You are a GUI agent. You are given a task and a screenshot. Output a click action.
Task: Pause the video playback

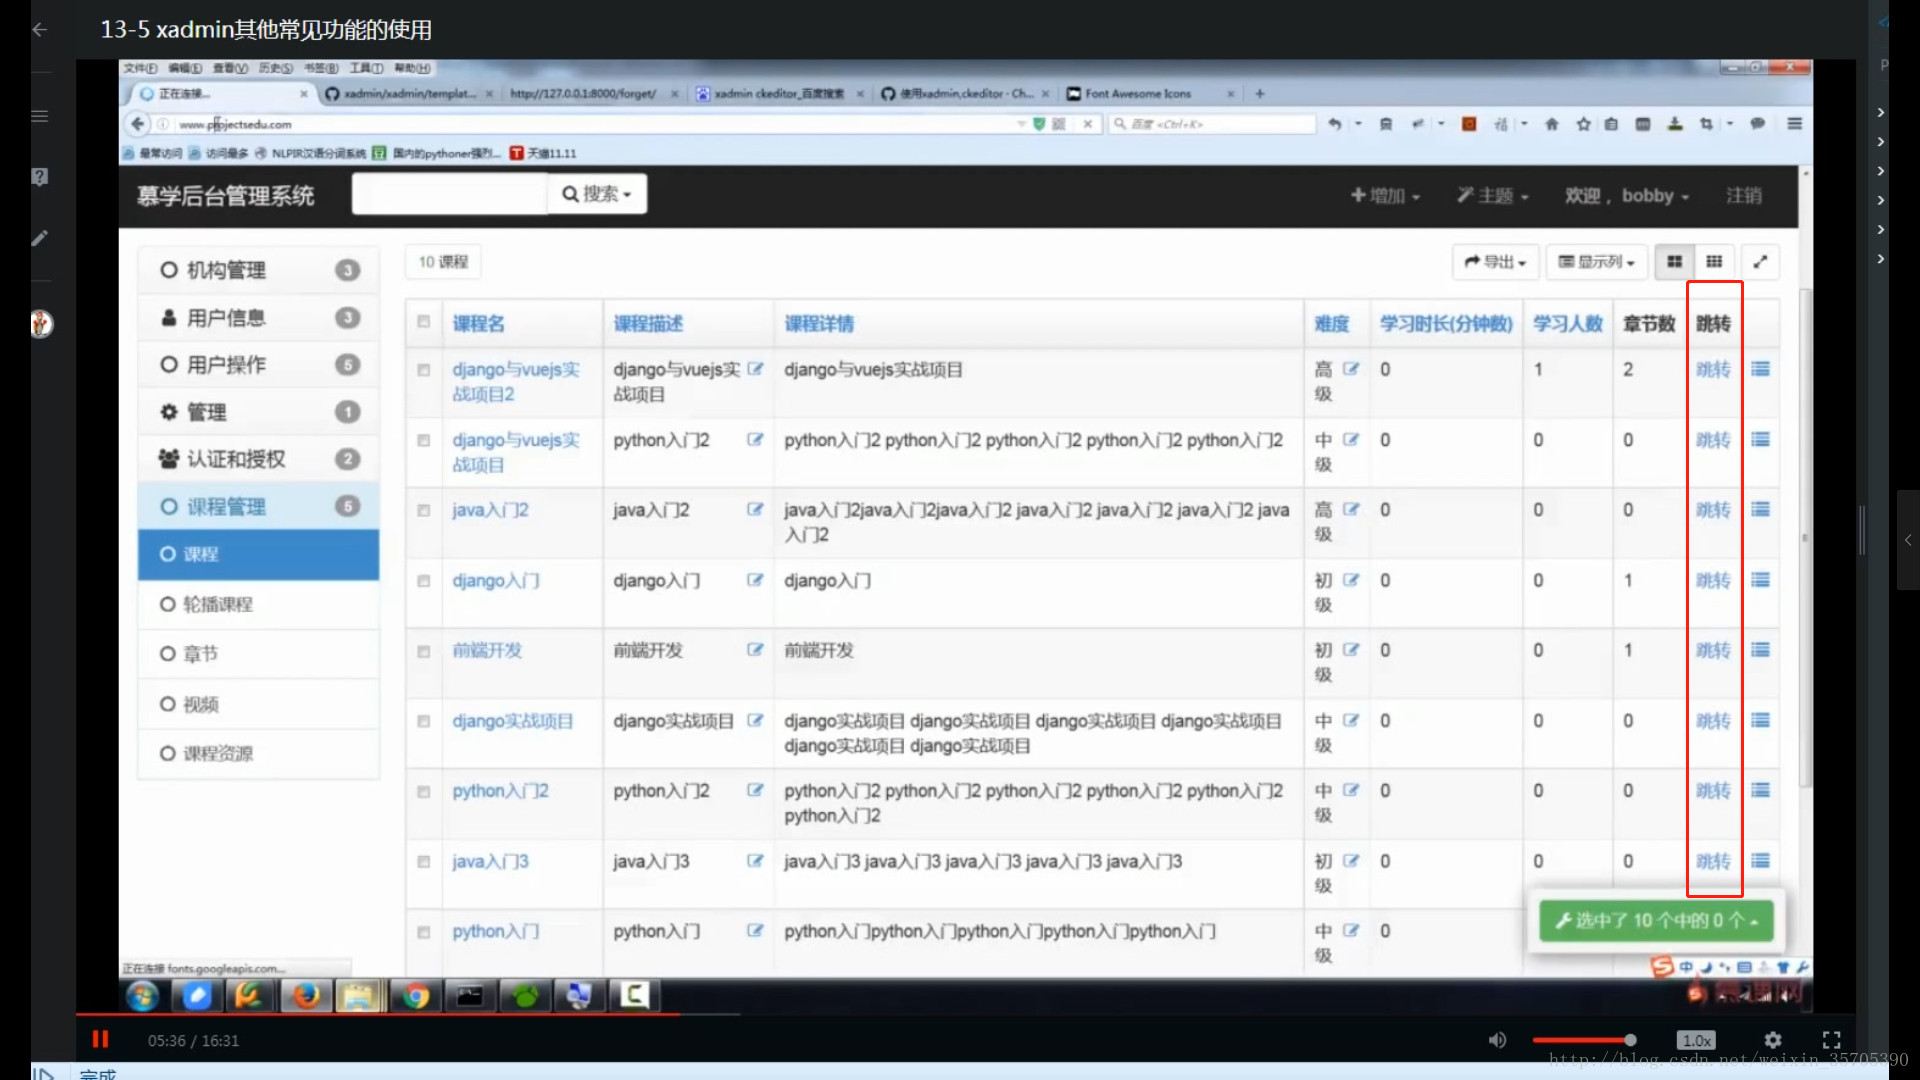coord(100,1039)
